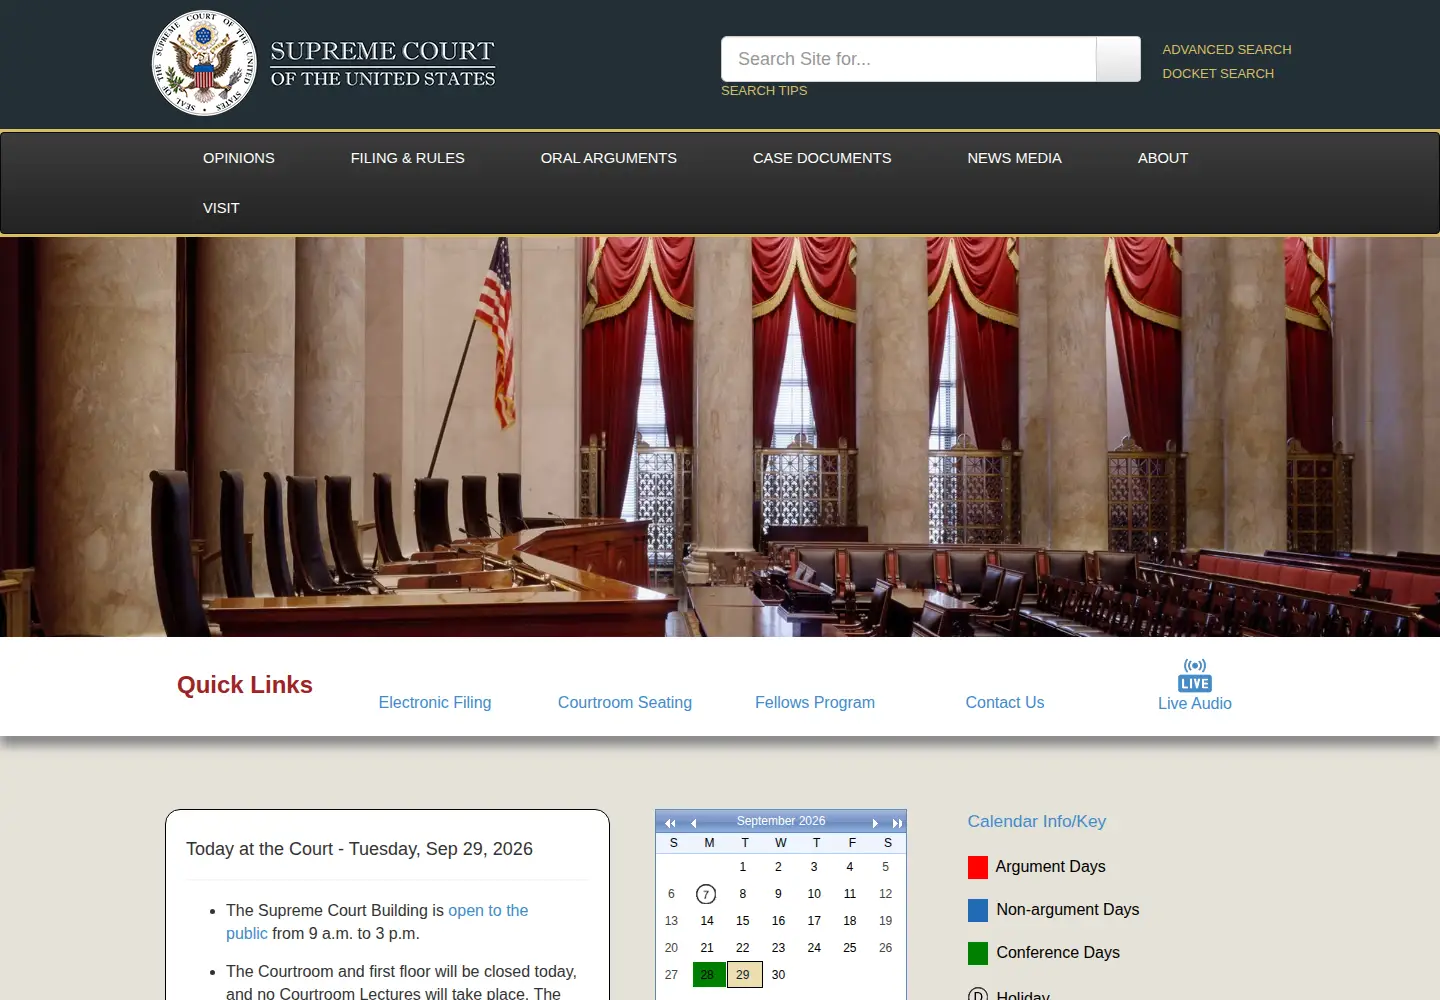Open the Fellows Program link
This screenshot has height=1000, width=1440.
pyautogui.click(x=814, y=702)
